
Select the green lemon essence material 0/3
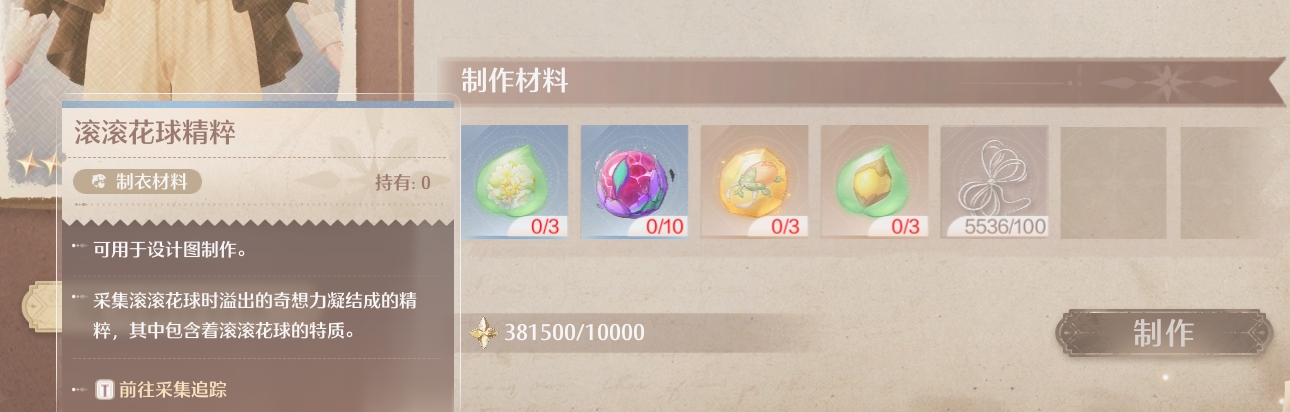click(x=874, y=182)
